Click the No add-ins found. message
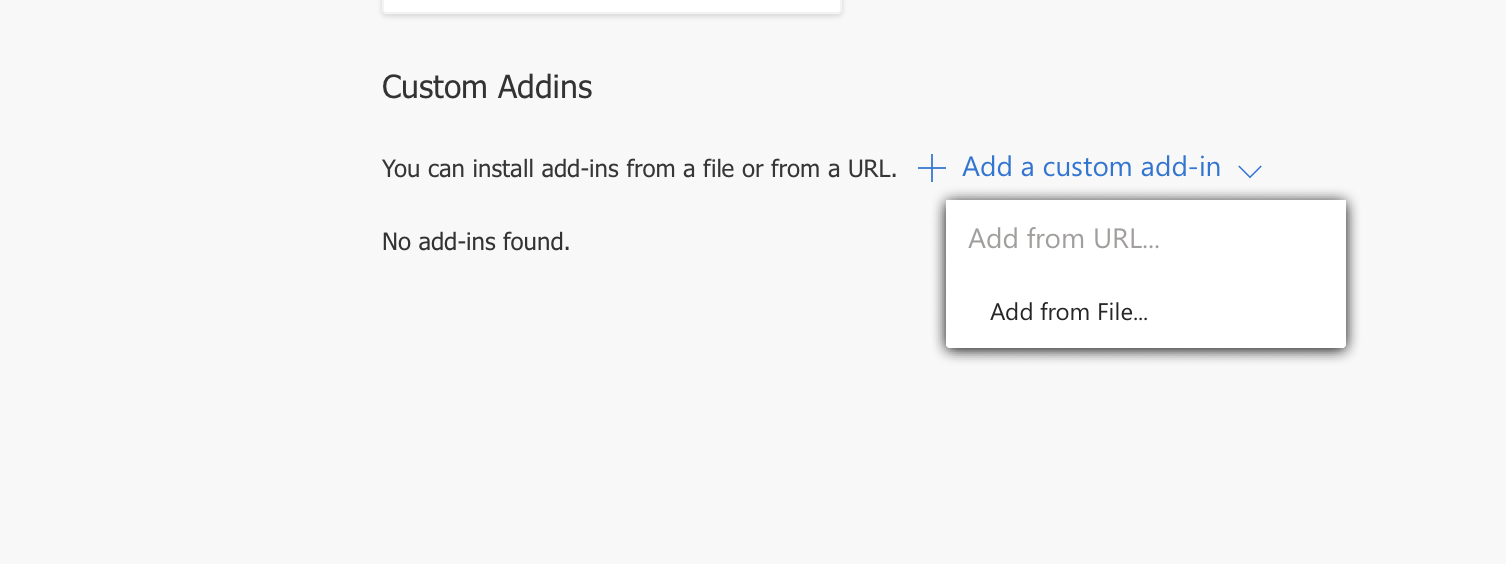Screen dimensions: 1506x564 coord(476,241)
